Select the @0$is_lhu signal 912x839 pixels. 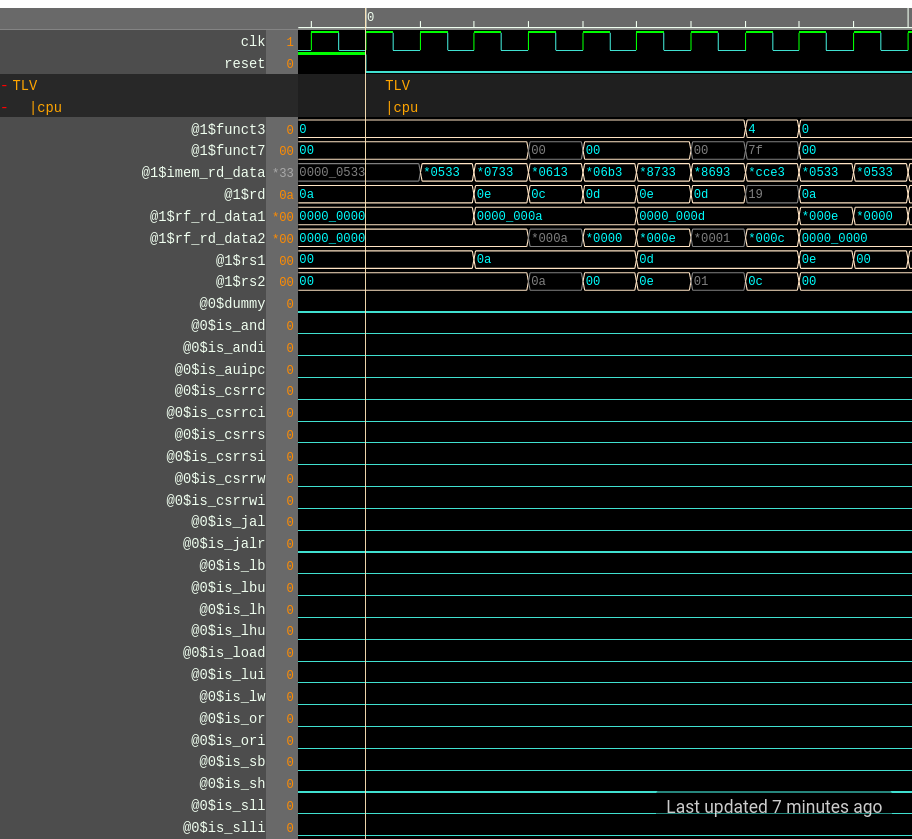(x=228, y=631)
